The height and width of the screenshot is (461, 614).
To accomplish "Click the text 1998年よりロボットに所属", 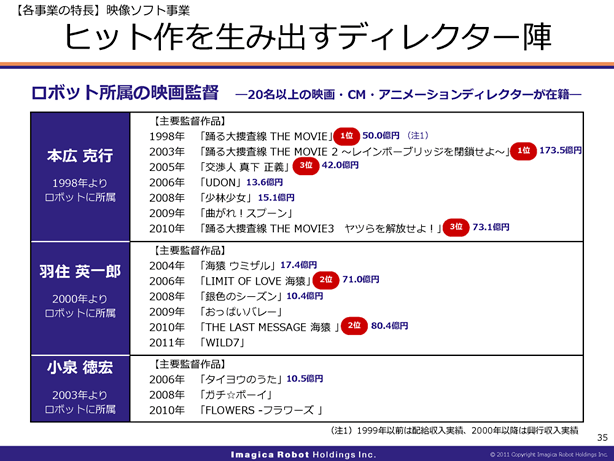I will click(x=80, y=190).
